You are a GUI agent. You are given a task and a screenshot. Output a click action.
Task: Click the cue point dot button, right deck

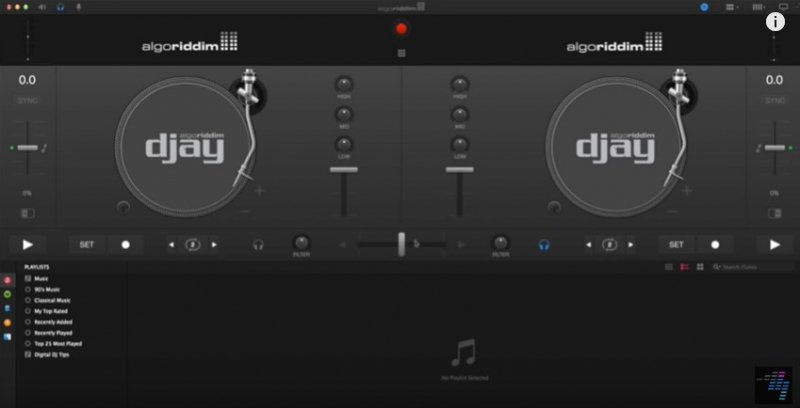tap(715, 245)
